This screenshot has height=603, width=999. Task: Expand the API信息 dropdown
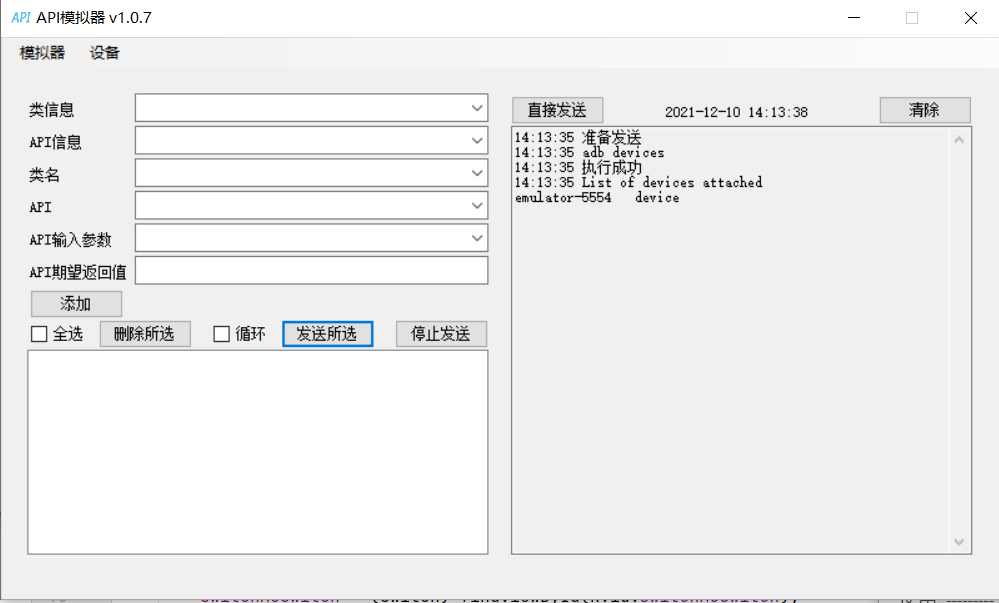coord(477,141)
